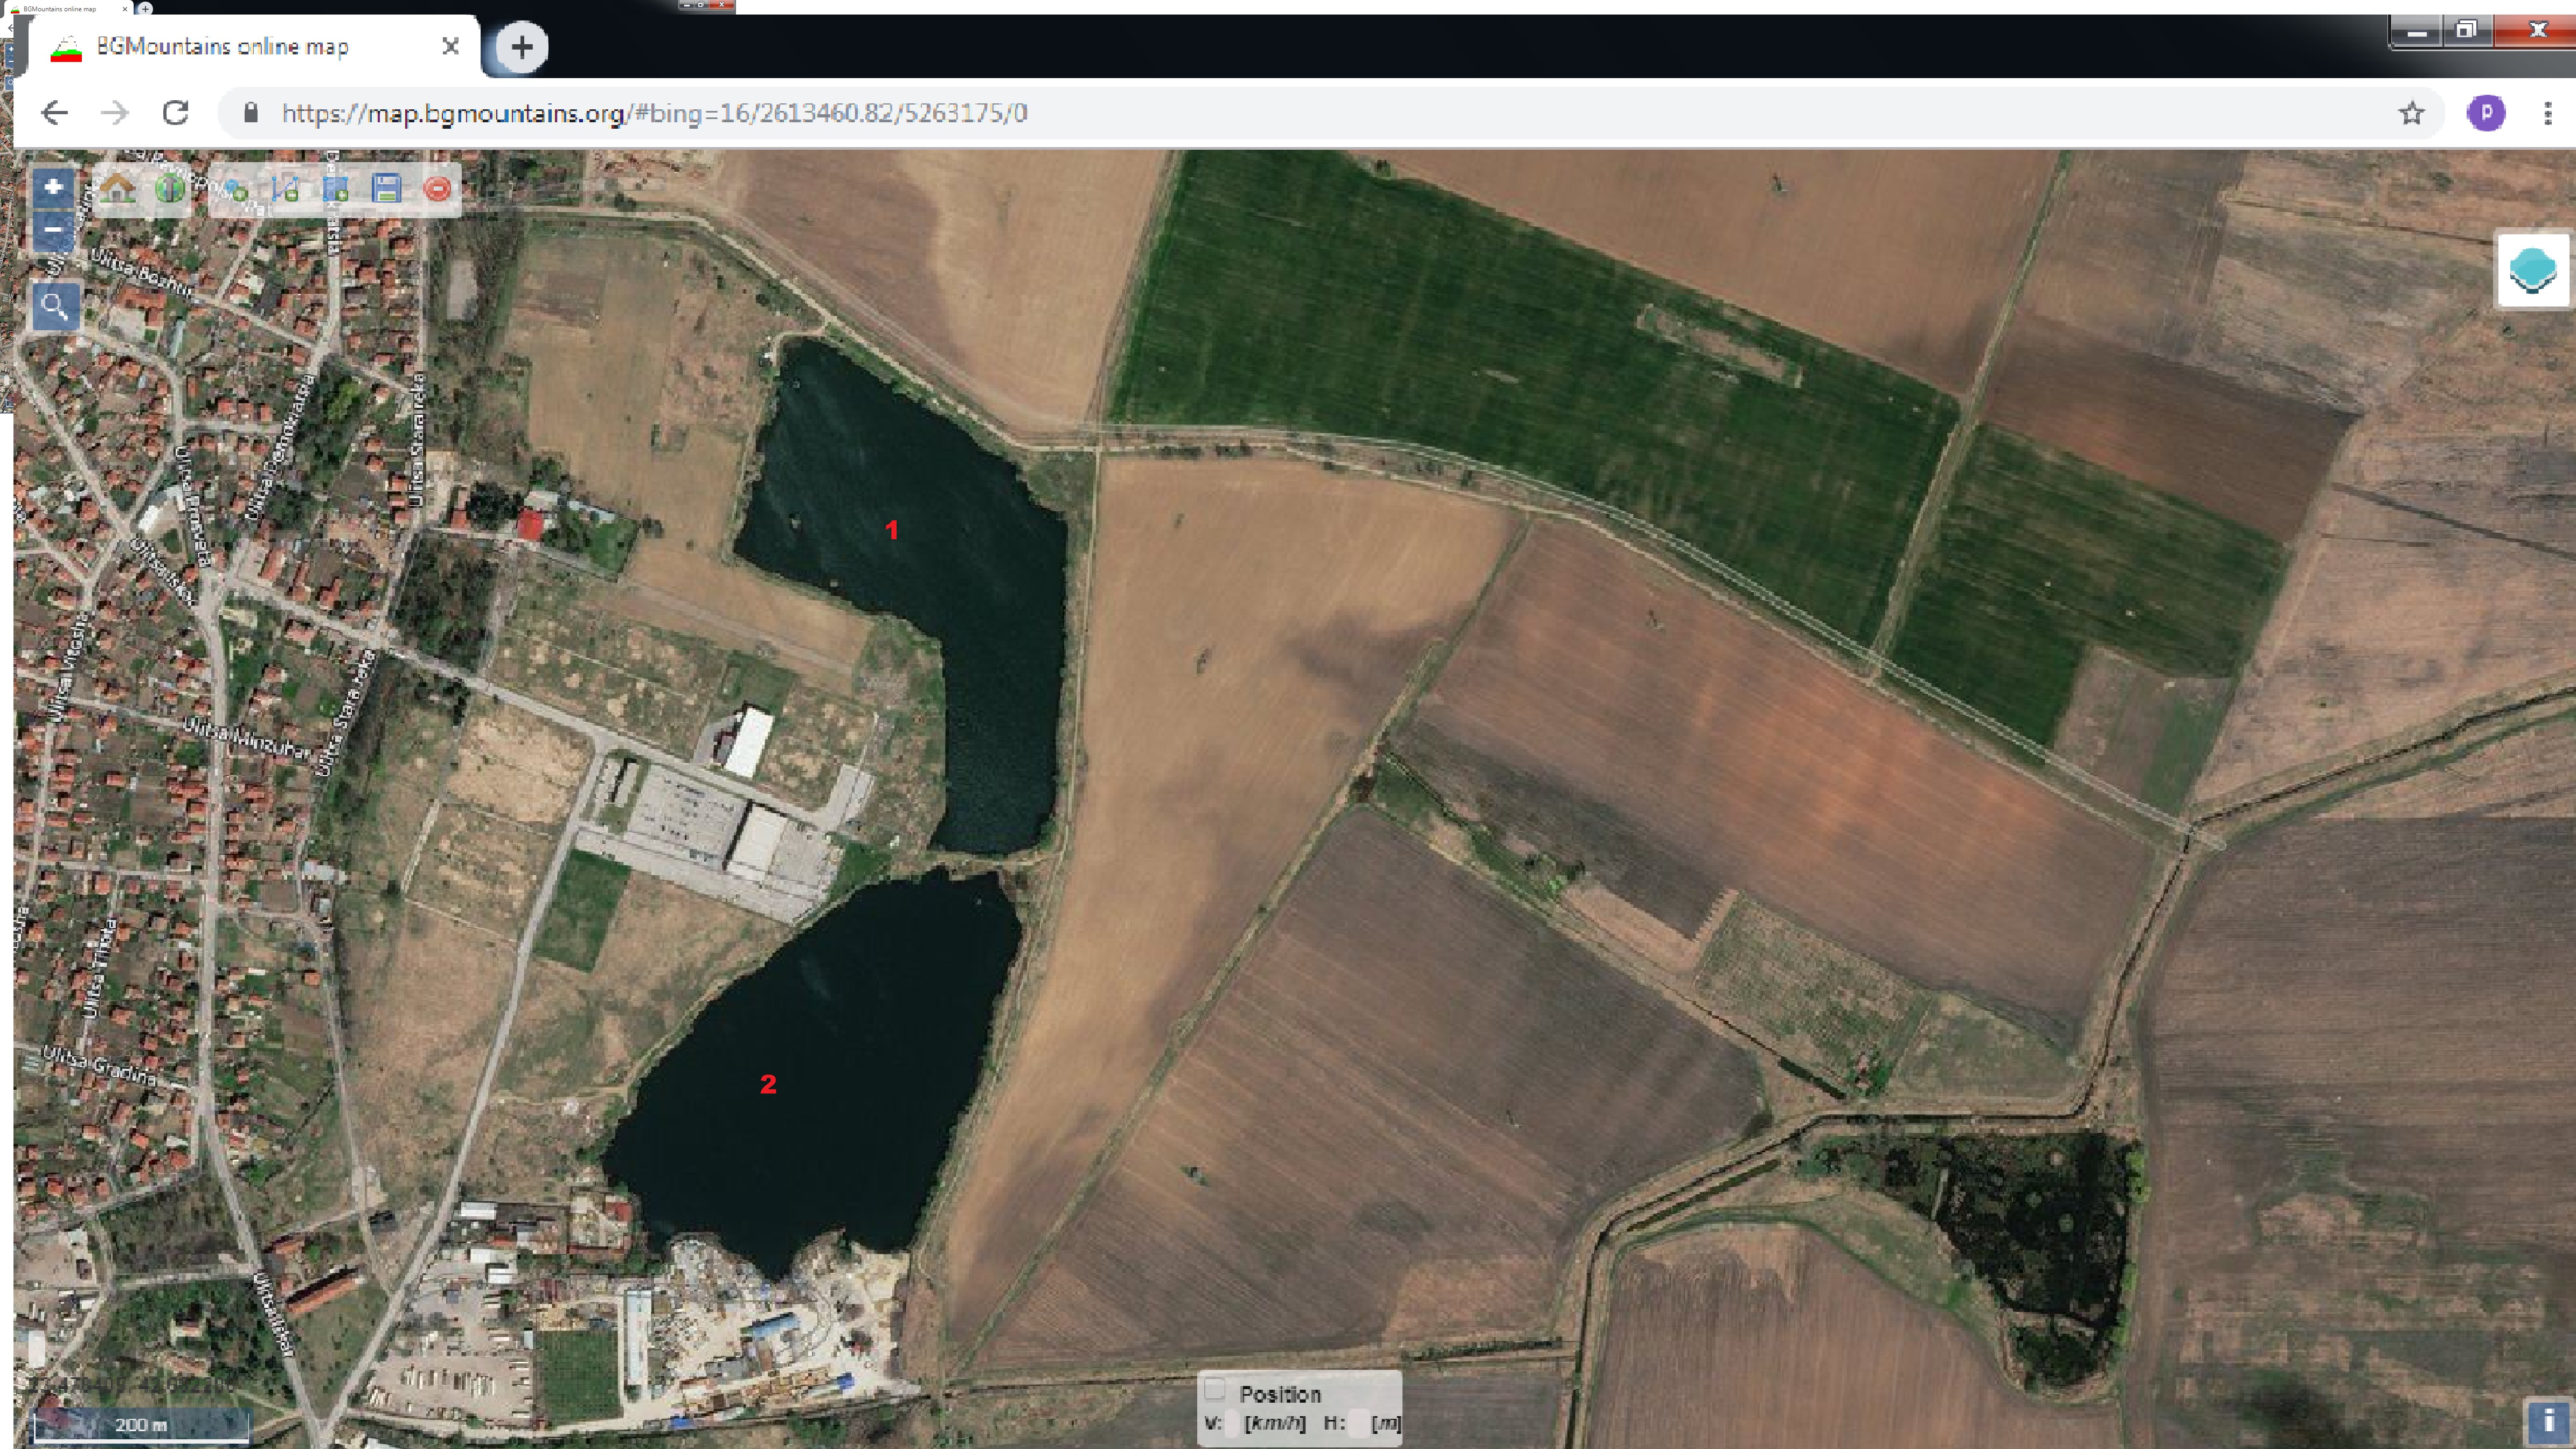Open the Chrome three-dot menu
This screenshot has width=2576, height=1449.
coord(2547,113)
